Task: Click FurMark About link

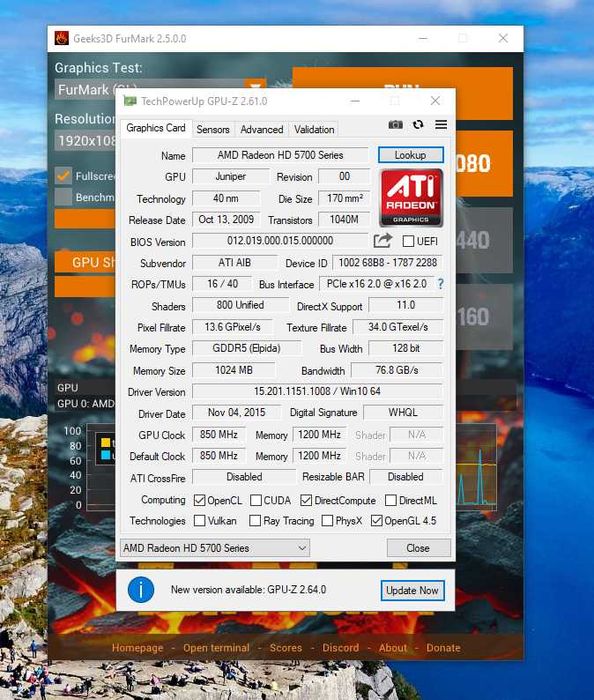Action: pos(393,648)
